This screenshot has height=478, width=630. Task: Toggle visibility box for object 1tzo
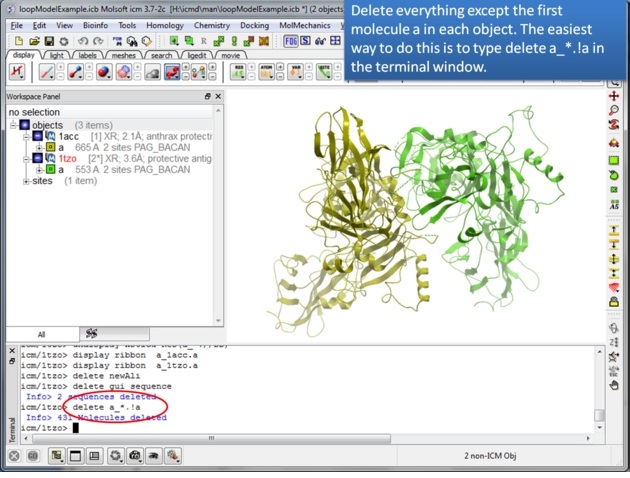(x=37, y=158)
